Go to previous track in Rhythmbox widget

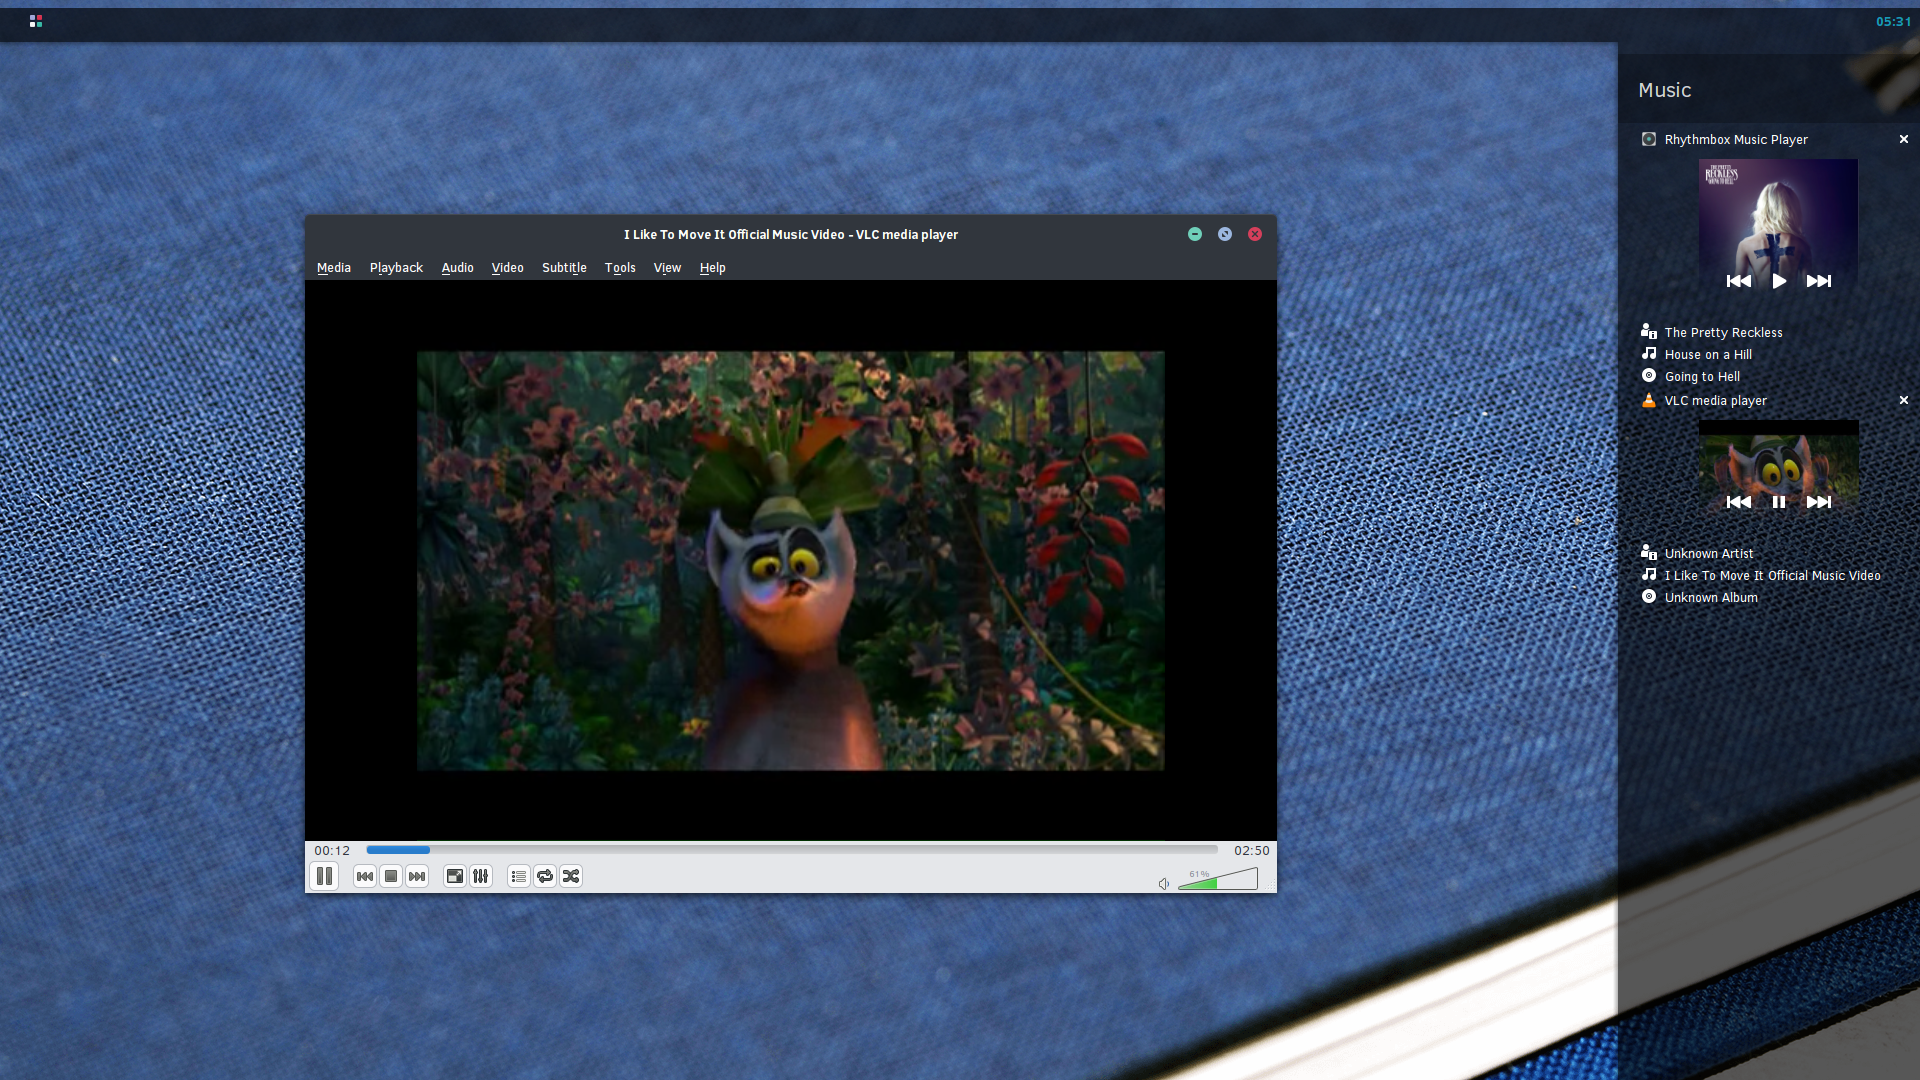click(1739, 281)
